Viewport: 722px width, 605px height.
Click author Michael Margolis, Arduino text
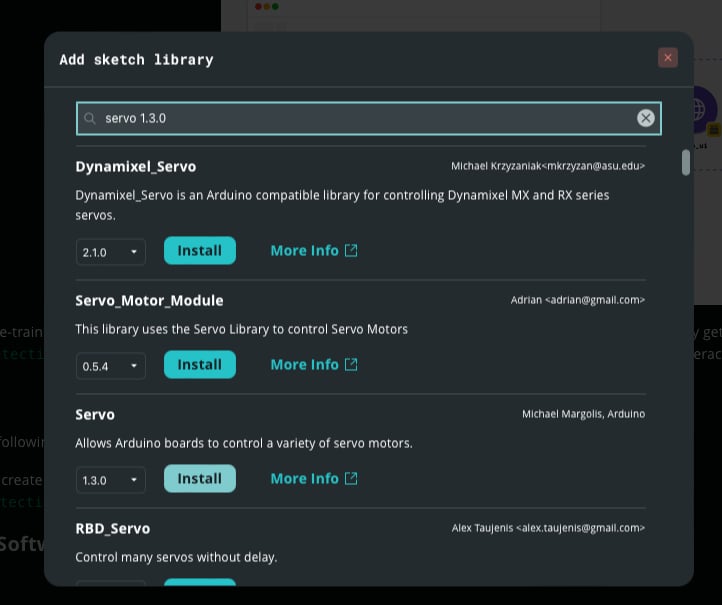[x=583, y=414]
